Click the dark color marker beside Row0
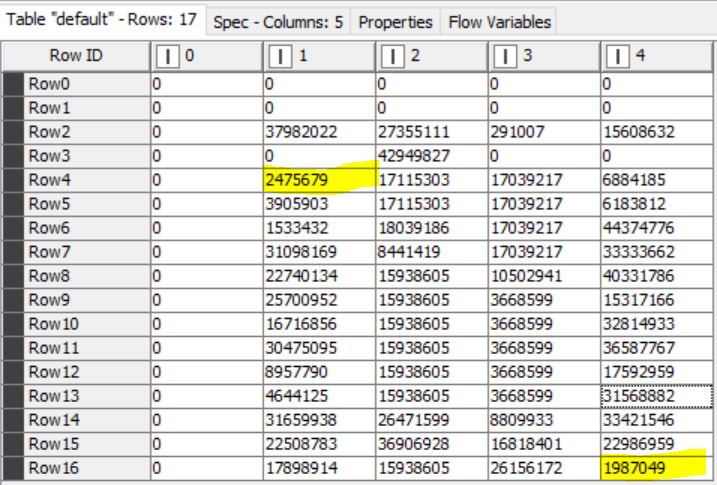 tap(13, 86)
